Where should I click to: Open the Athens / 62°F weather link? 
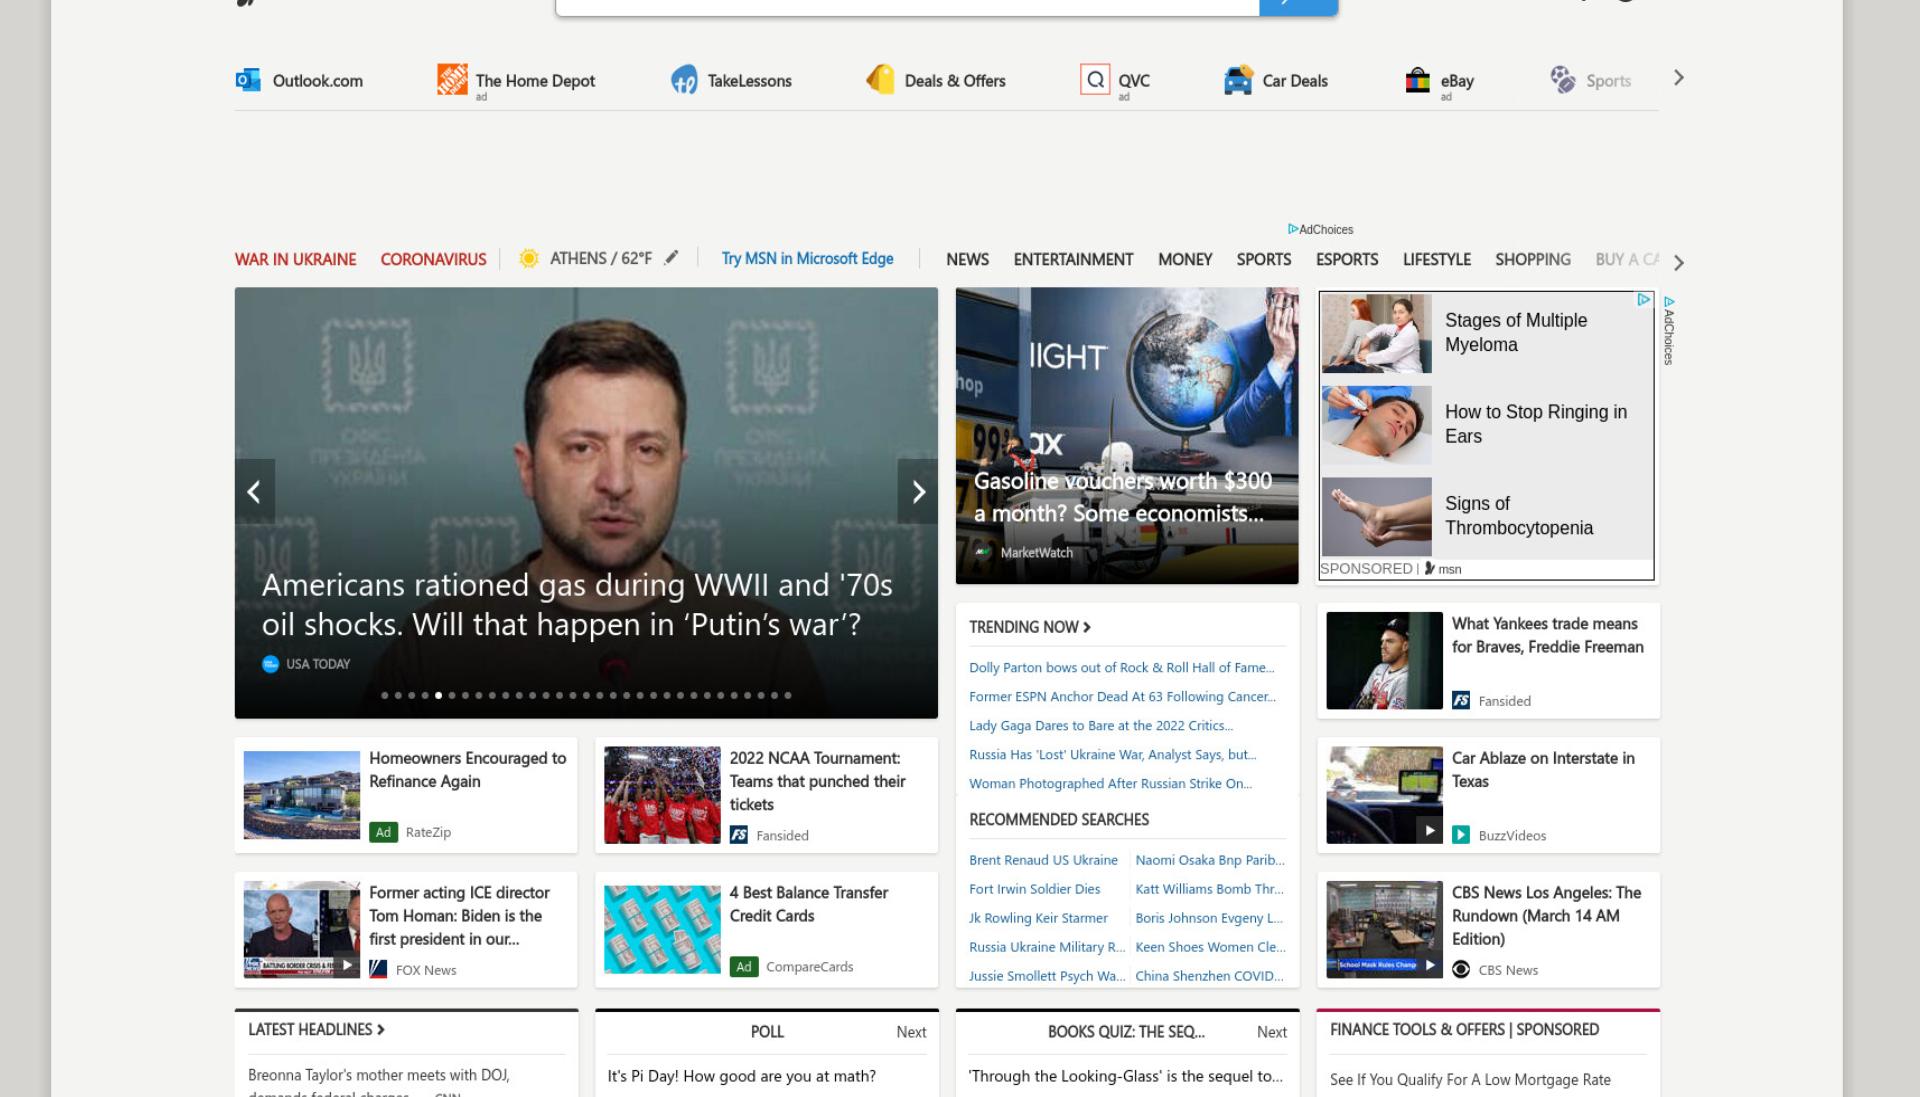tap(601, 258)
